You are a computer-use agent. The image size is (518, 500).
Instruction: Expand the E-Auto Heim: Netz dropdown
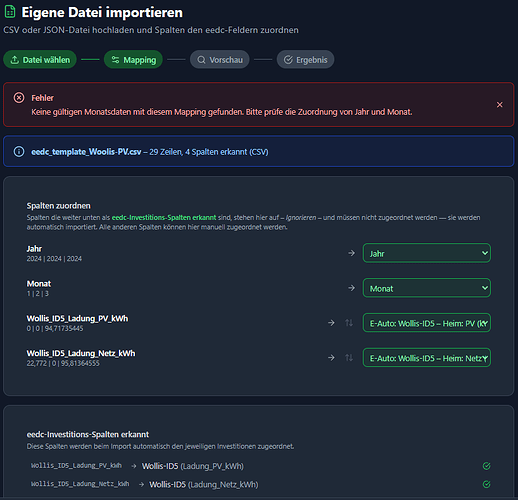coord(427,358)
